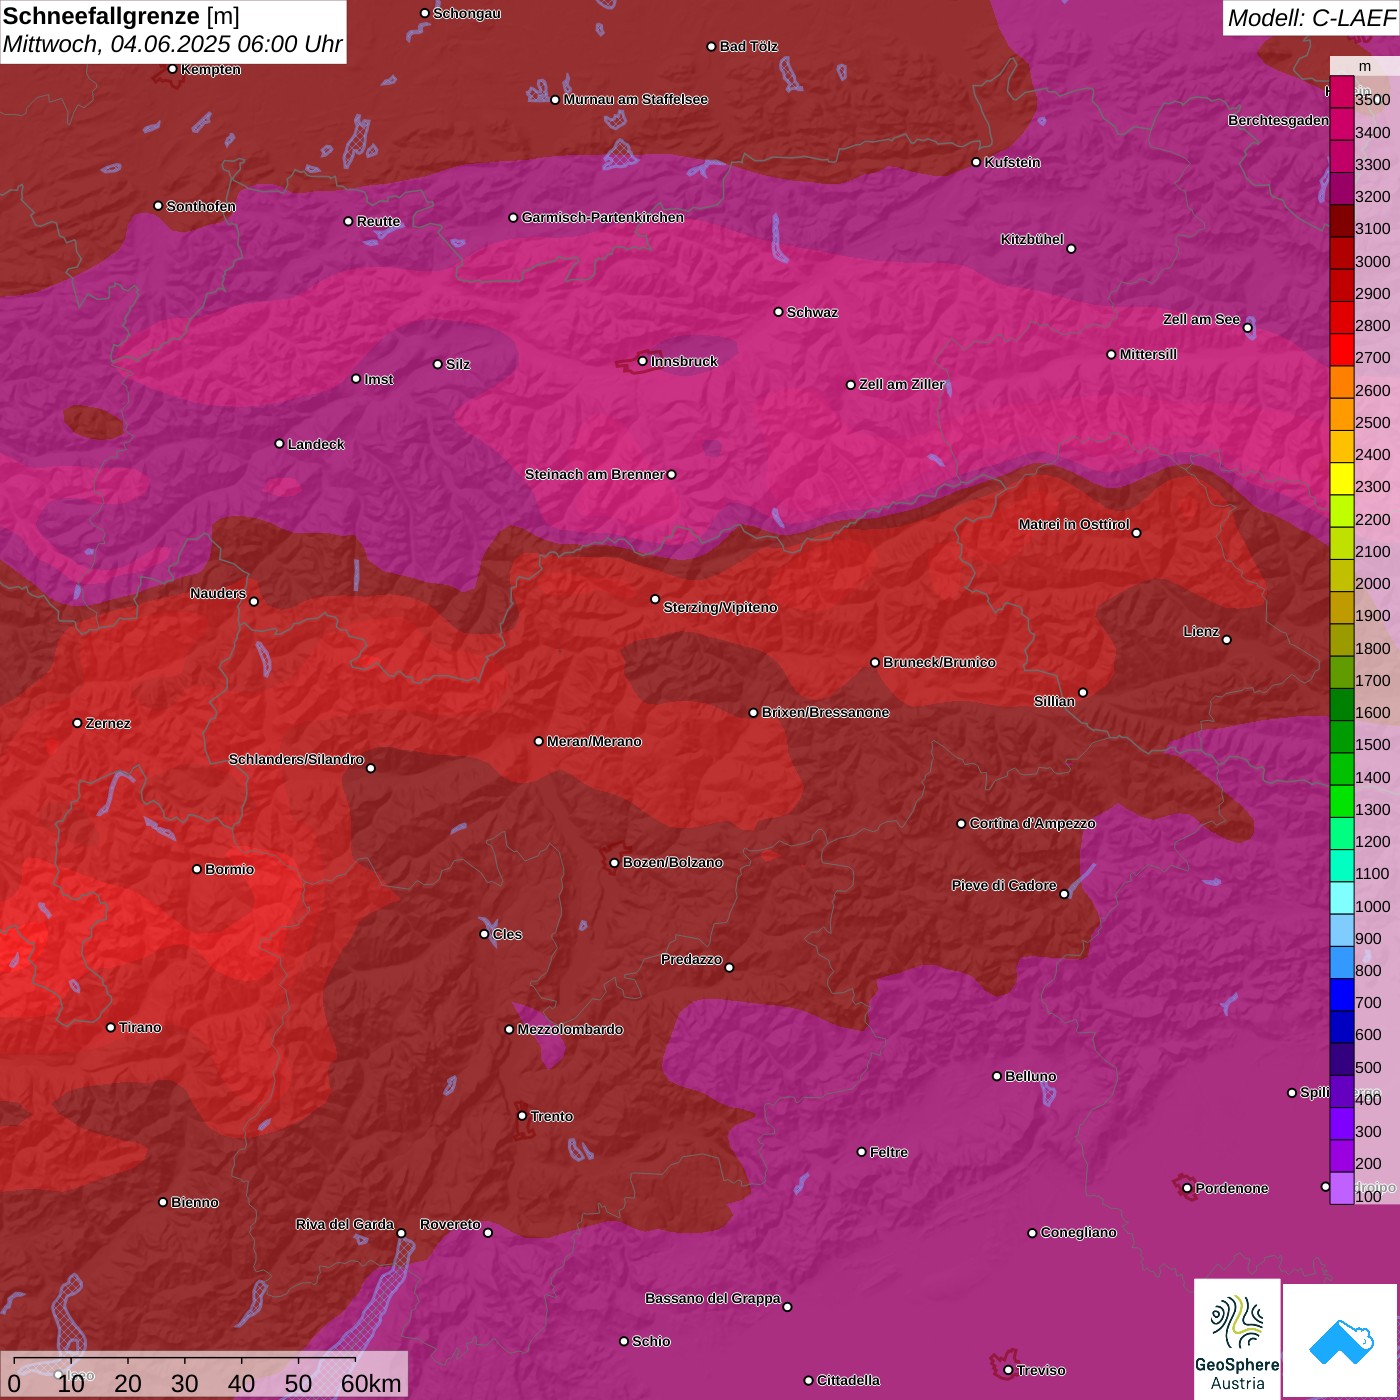Click the 2300 m yellow legend swatch
The height and width of the screenshot is (1400, 1400).
pos(1341,479)
